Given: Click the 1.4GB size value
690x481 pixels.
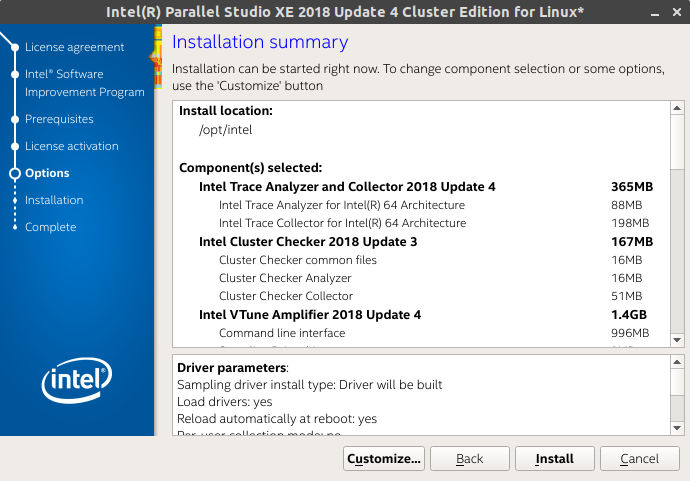Looking at the screenshot, I should (x=629, y=315).
